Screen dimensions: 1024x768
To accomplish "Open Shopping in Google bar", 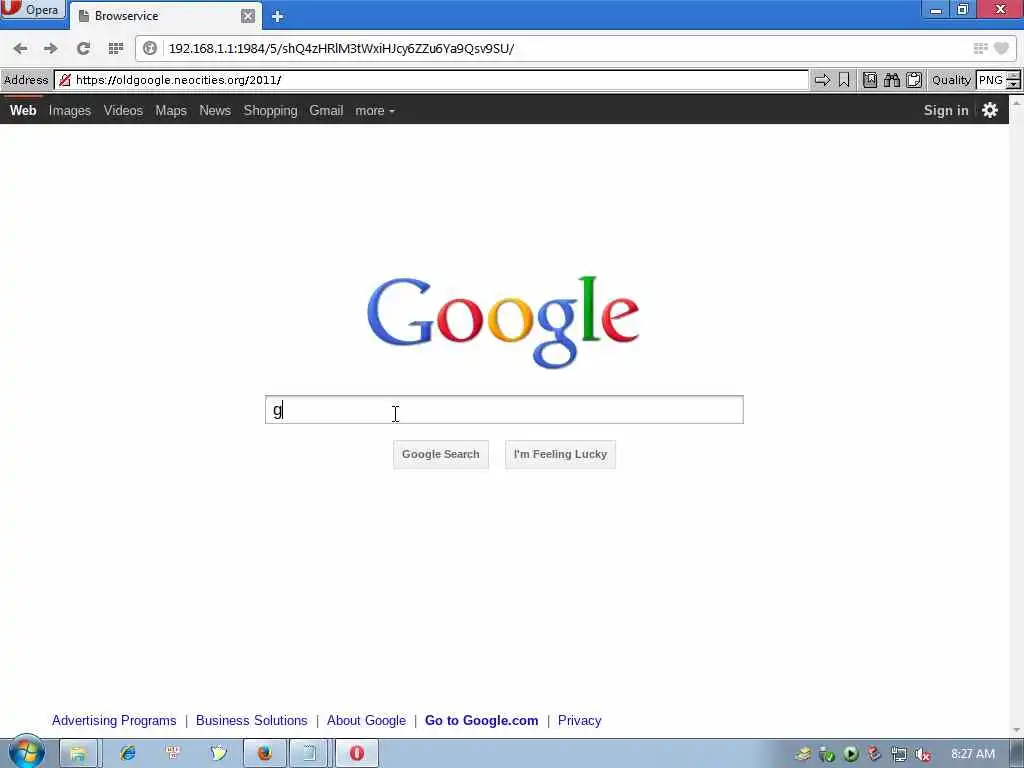I will coord(270,110).
